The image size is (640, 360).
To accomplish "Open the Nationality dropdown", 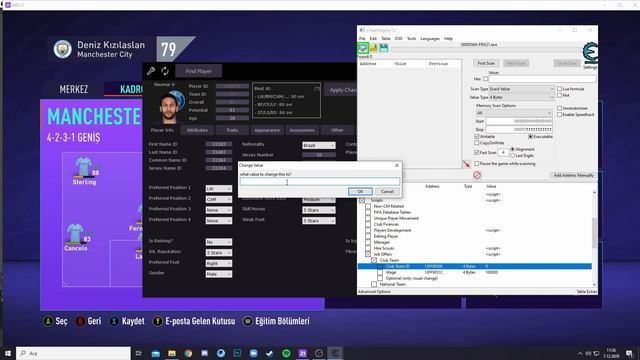I will (319, 145).
